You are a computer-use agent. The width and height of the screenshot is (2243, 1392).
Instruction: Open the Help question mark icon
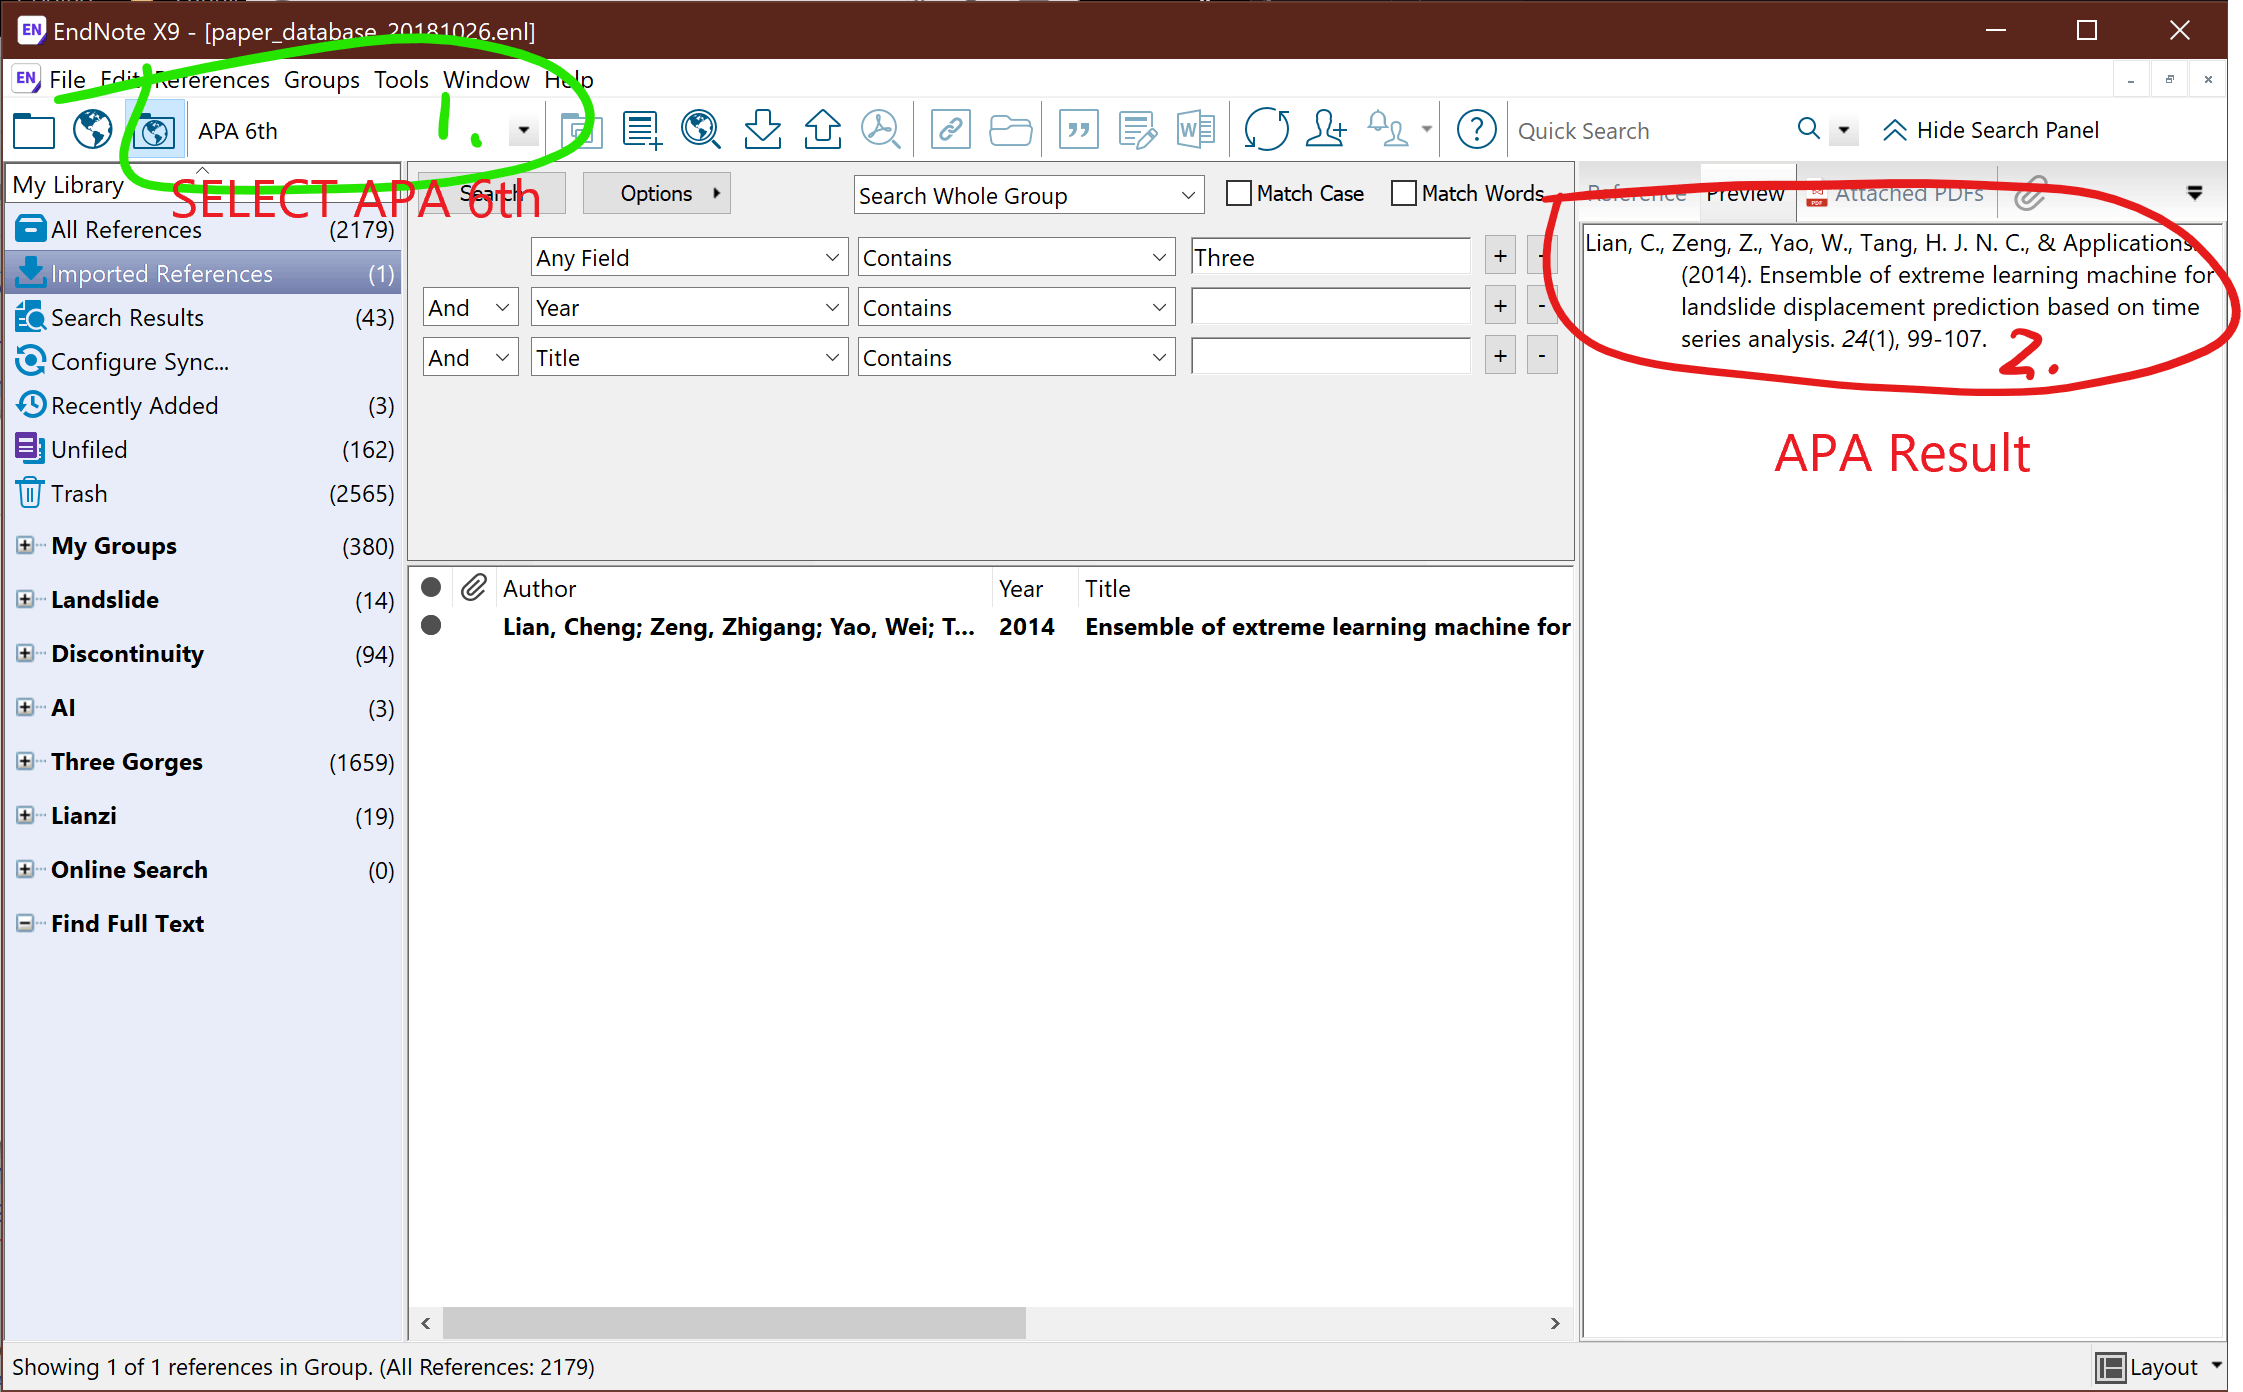pos(1476,130)
